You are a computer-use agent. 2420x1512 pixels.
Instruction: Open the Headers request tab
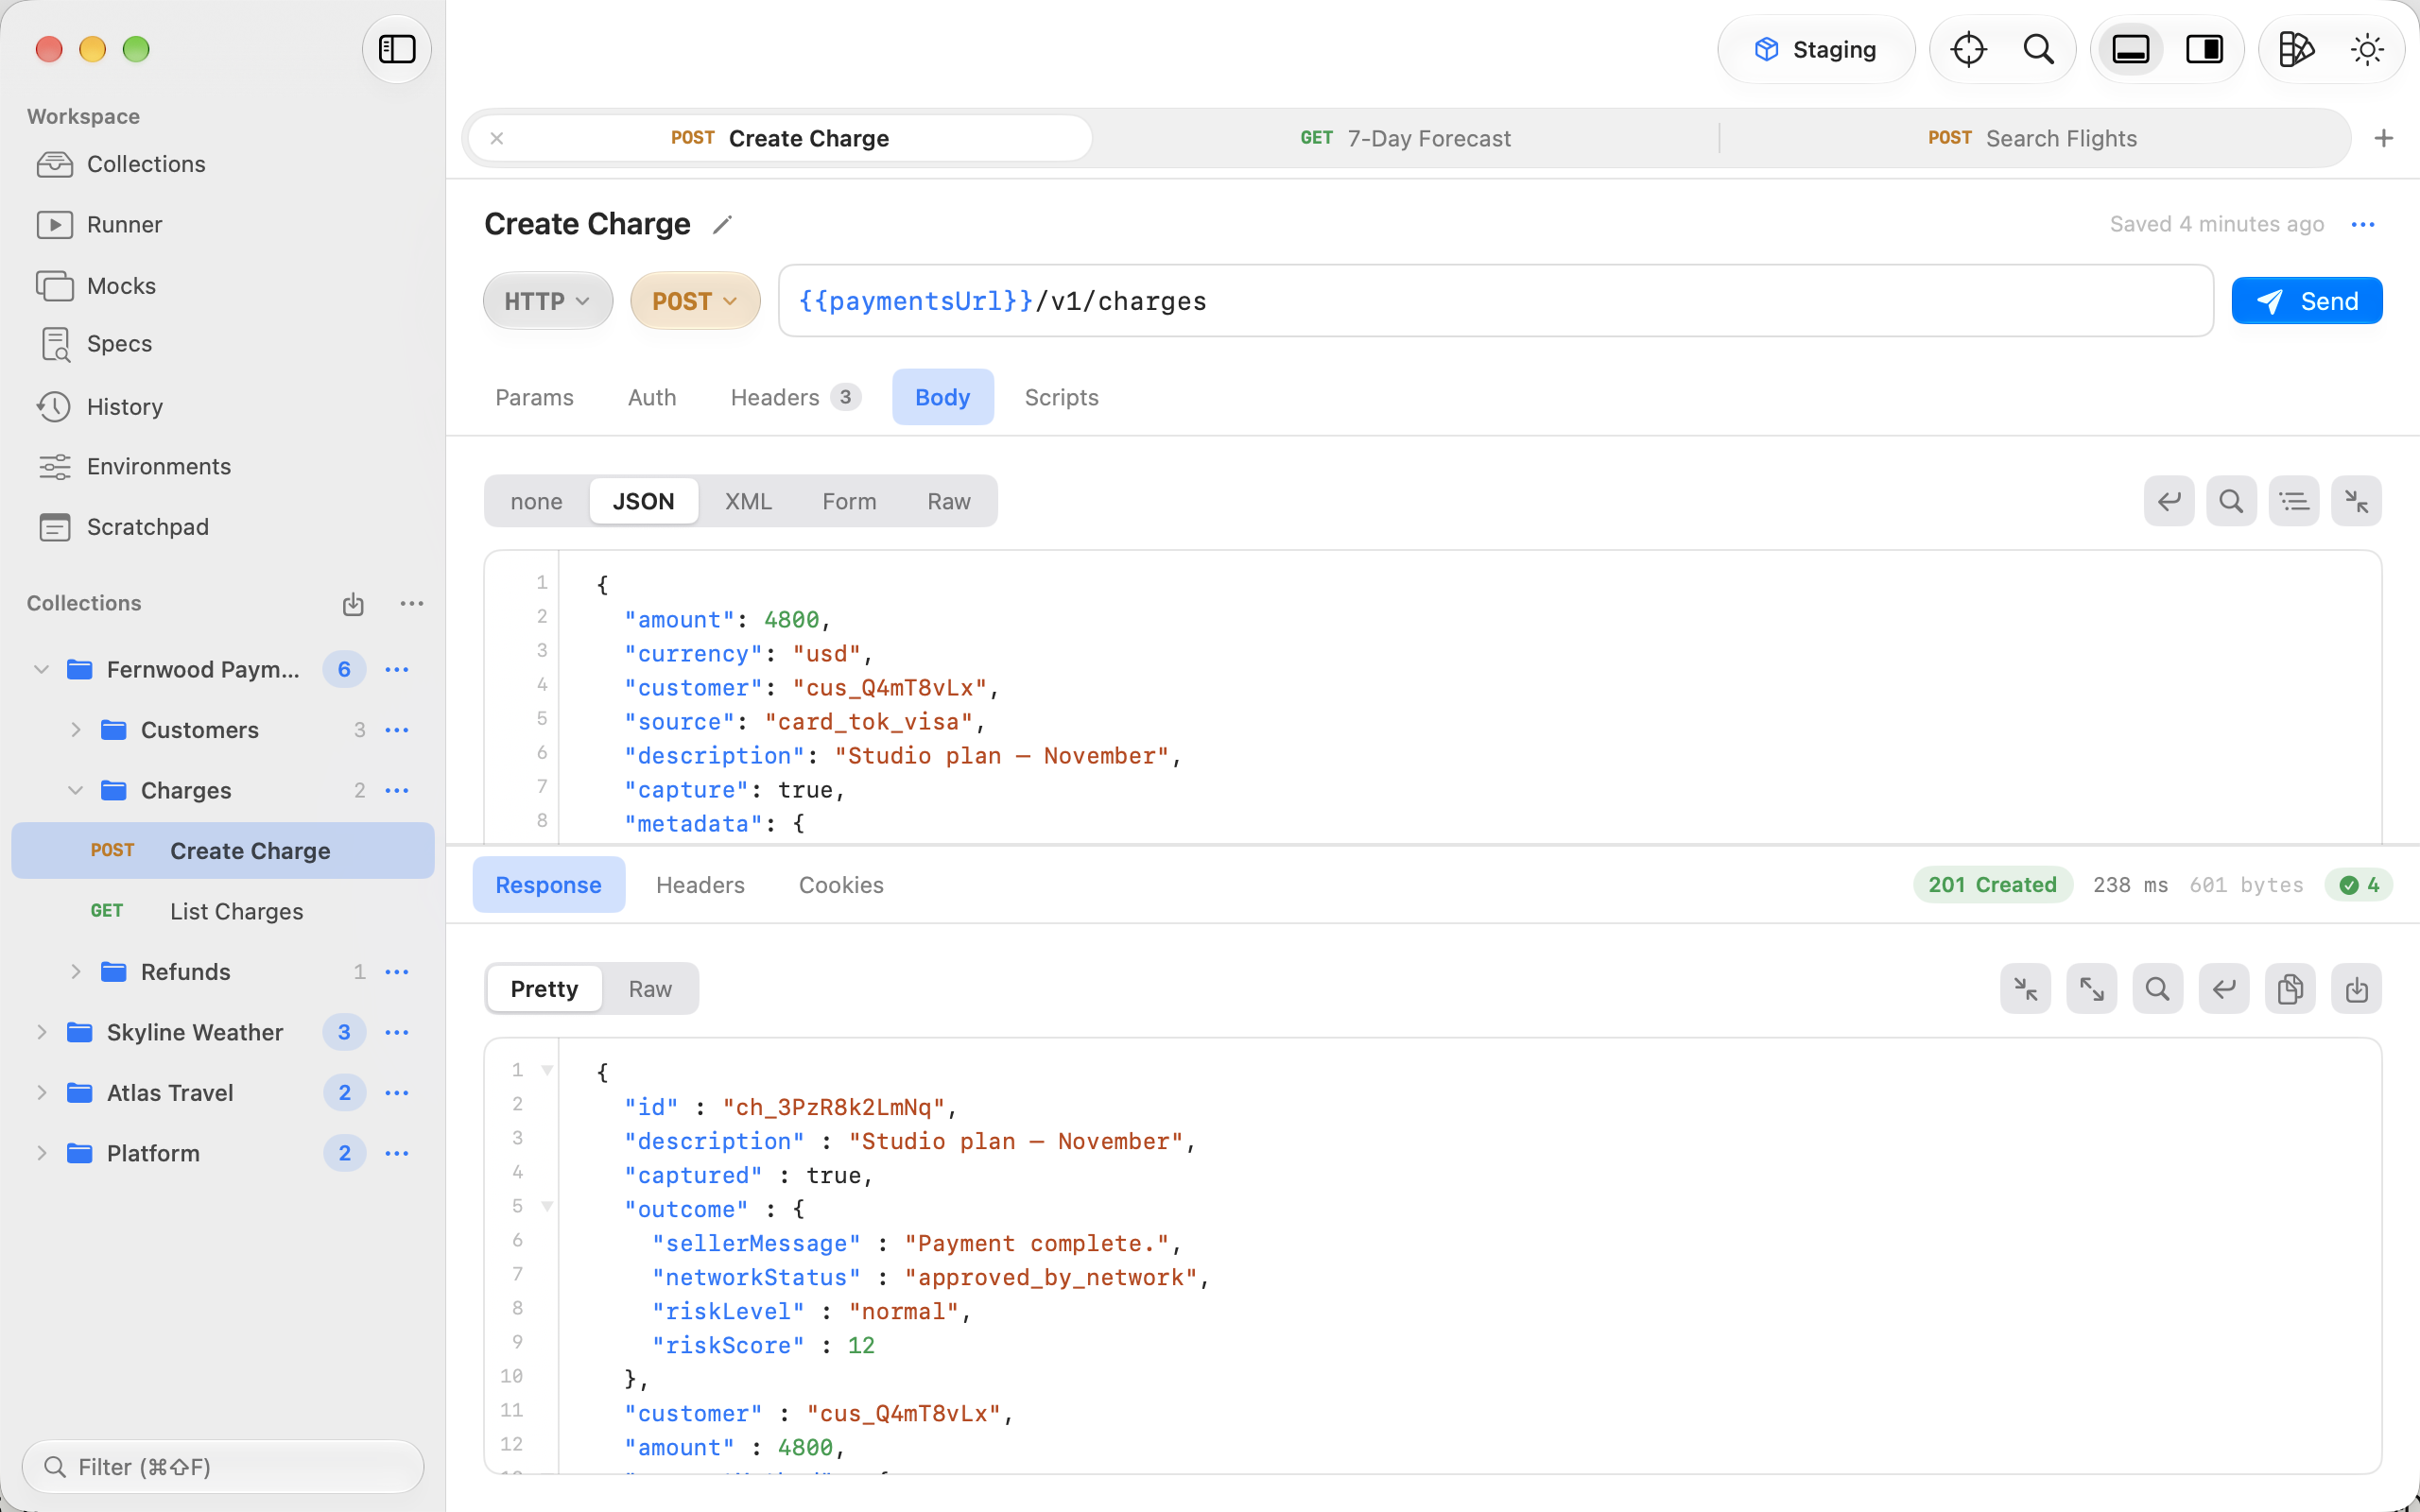tap(795, 397)
